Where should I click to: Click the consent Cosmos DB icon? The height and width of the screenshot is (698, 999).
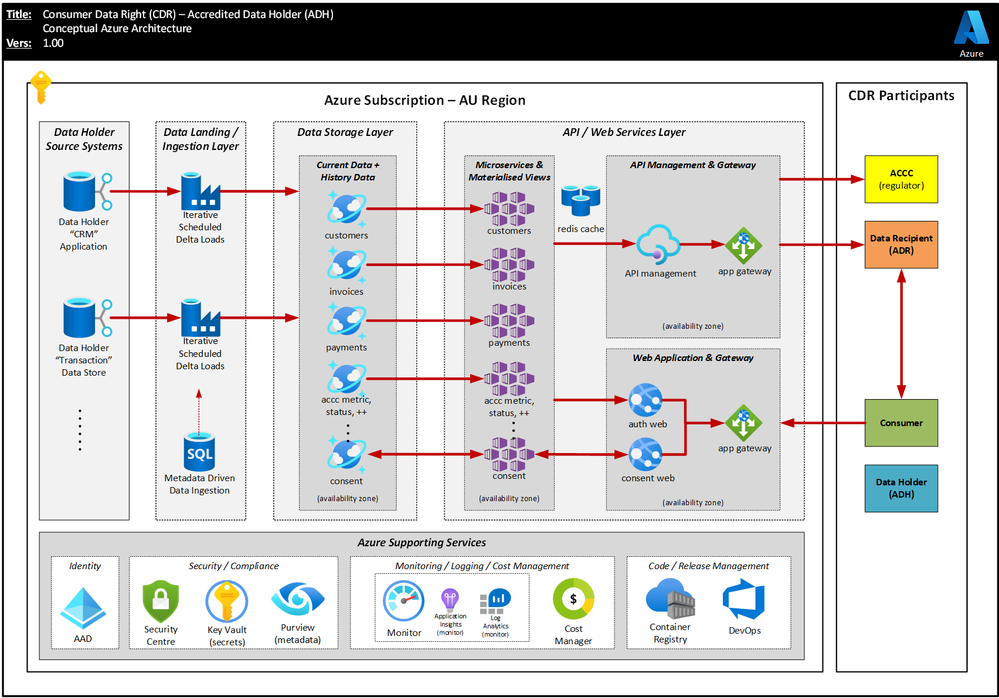point(347,453)
